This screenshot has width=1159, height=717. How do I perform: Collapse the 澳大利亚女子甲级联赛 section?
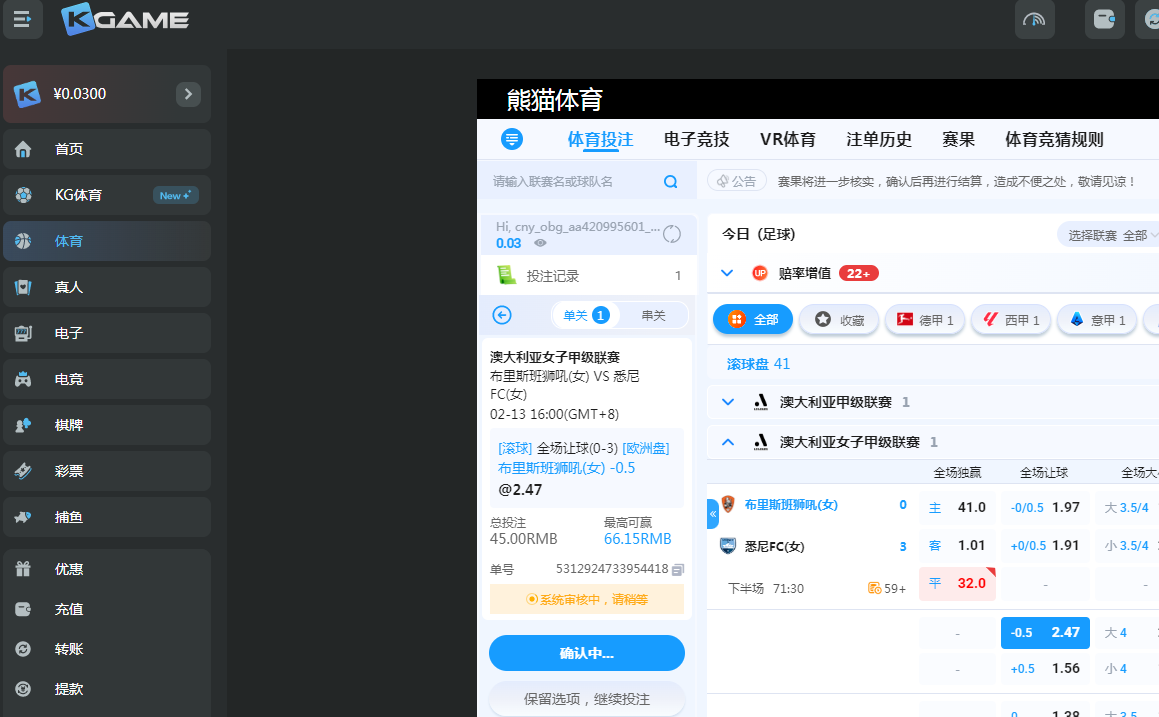[728, 442]
